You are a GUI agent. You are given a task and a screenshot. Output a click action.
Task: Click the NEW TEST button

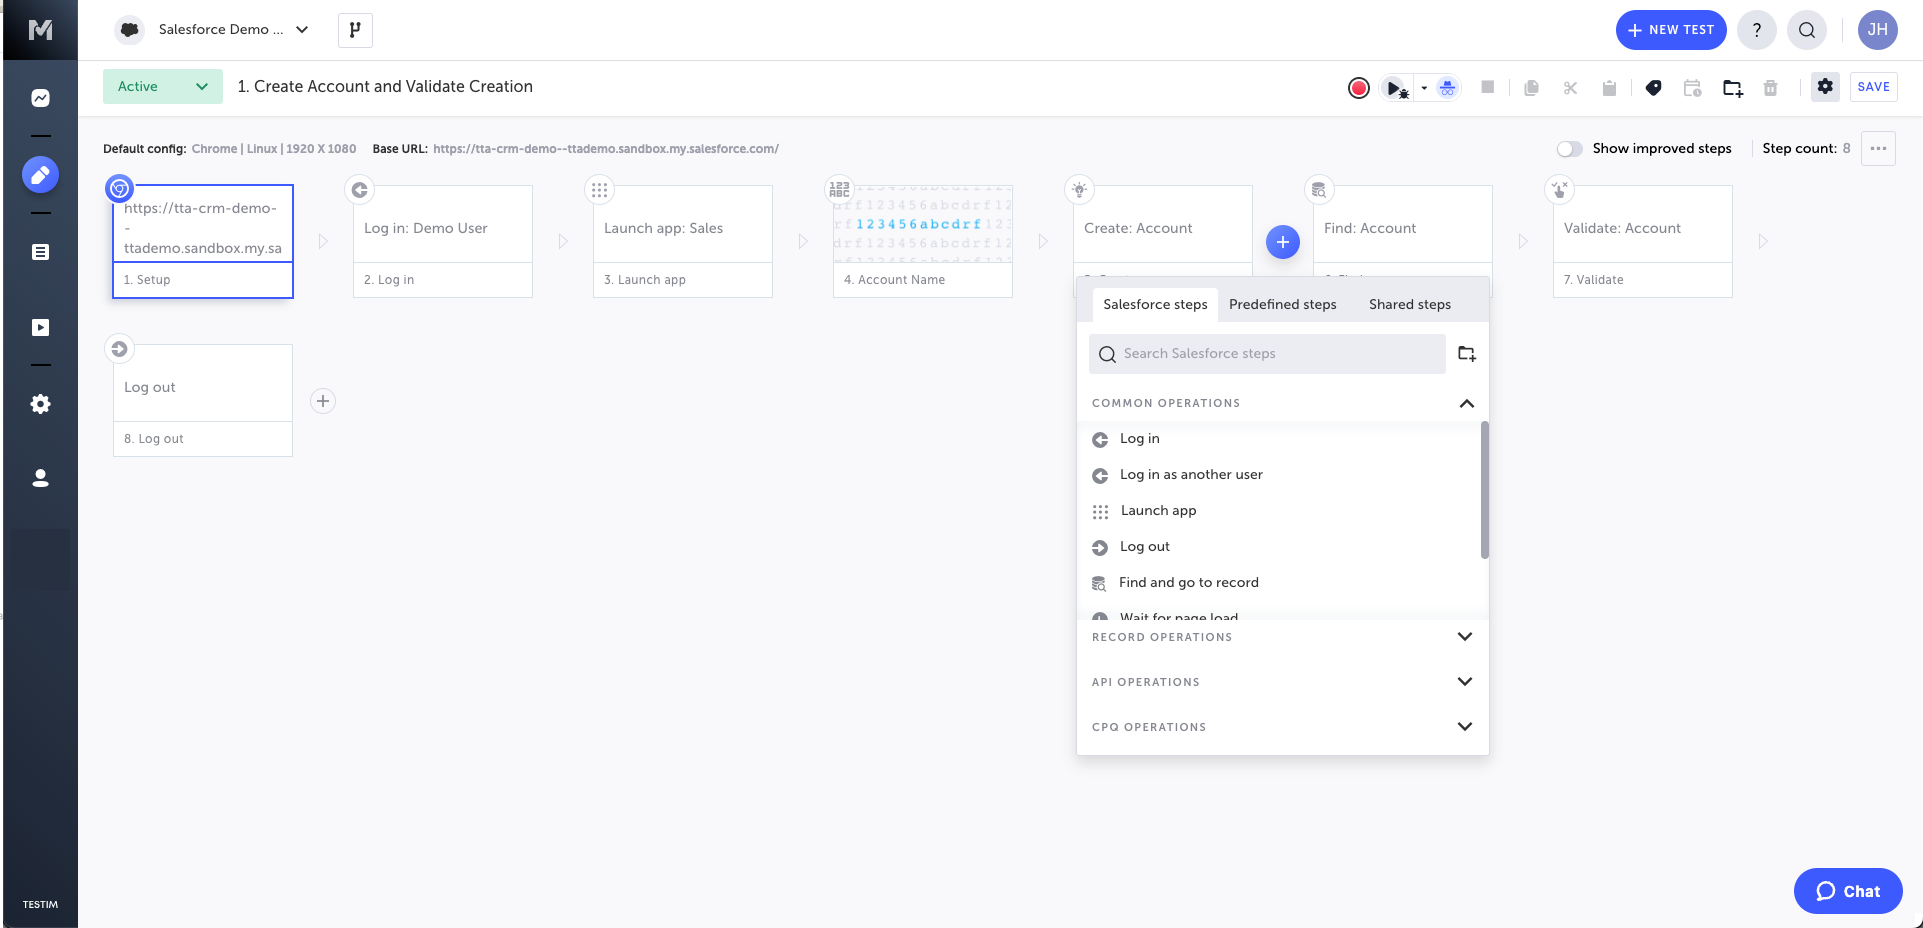click(x=1671, y=30)
